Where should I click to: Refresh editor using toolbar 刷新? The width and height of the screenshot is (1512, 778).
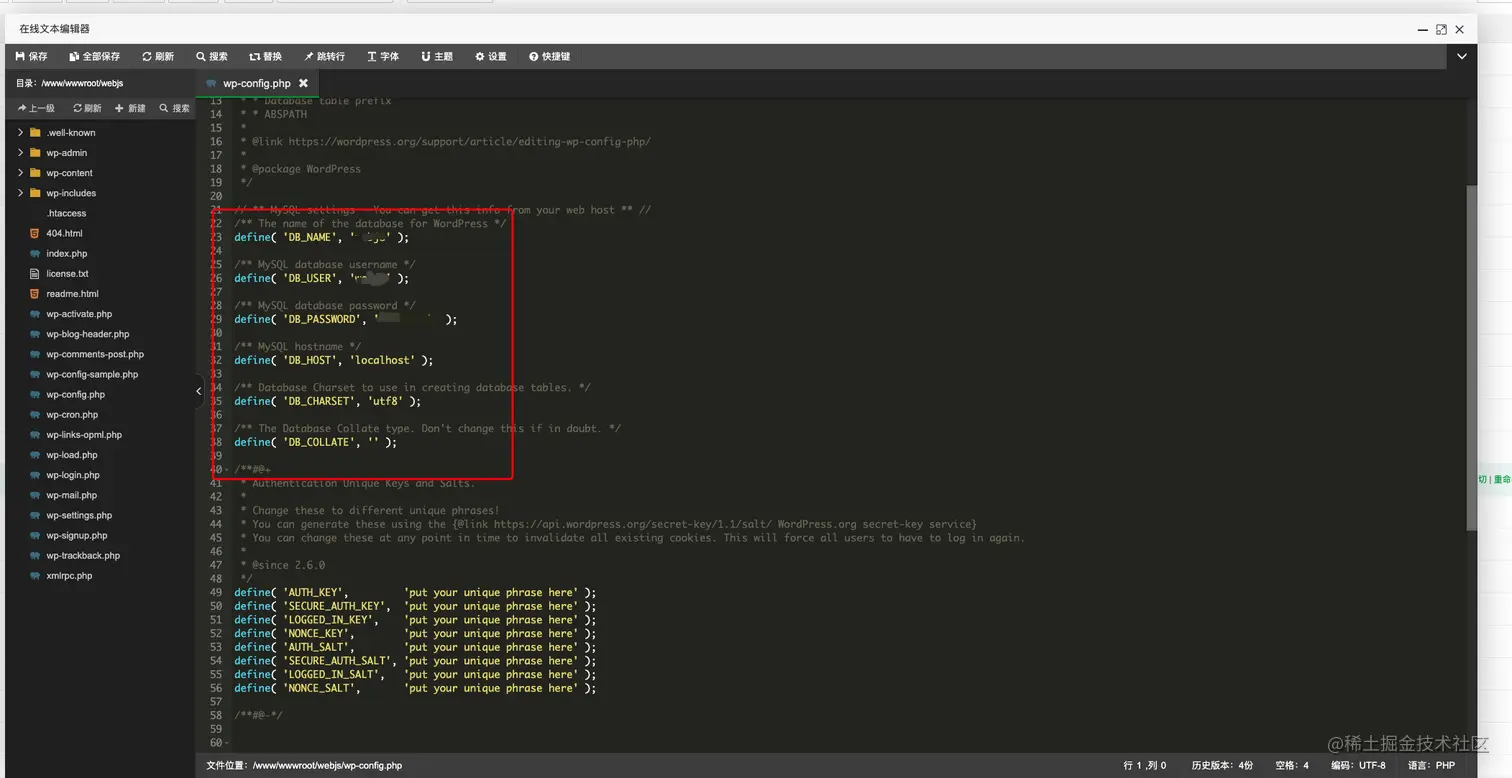click(x=158, y=57)
